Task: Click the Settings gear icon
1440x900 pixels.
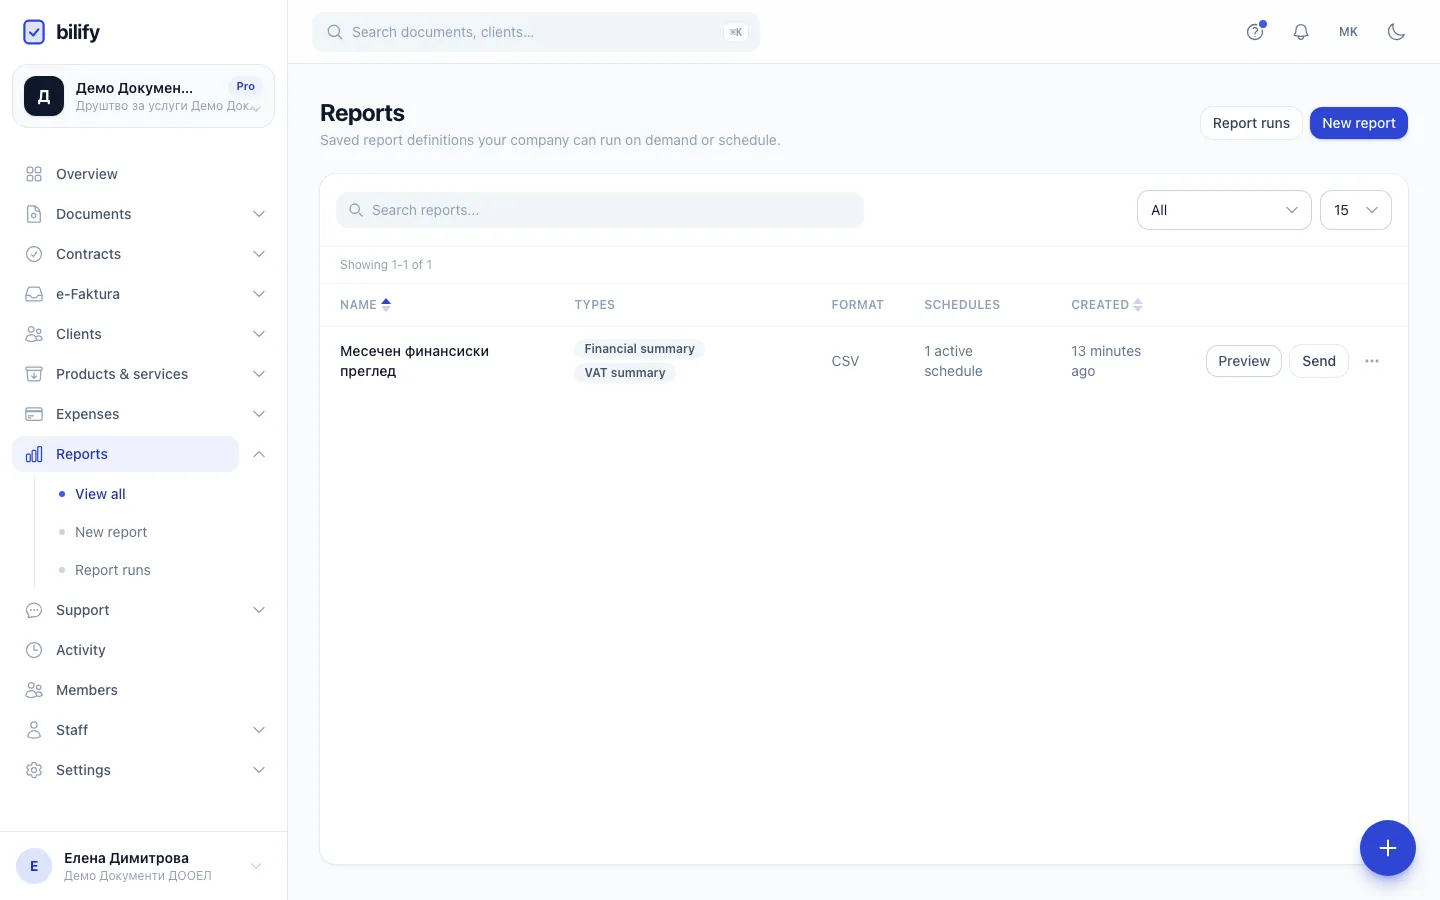Action: coord(34,770)
